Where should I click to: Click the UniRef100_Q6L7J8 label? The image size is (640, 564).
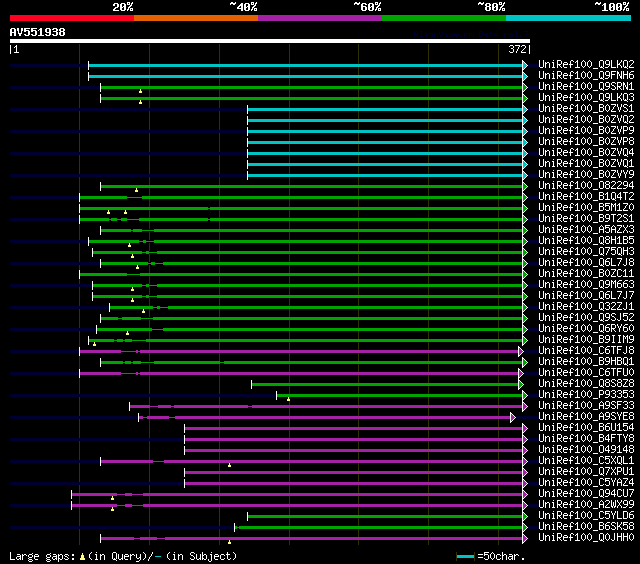(586, 263)
